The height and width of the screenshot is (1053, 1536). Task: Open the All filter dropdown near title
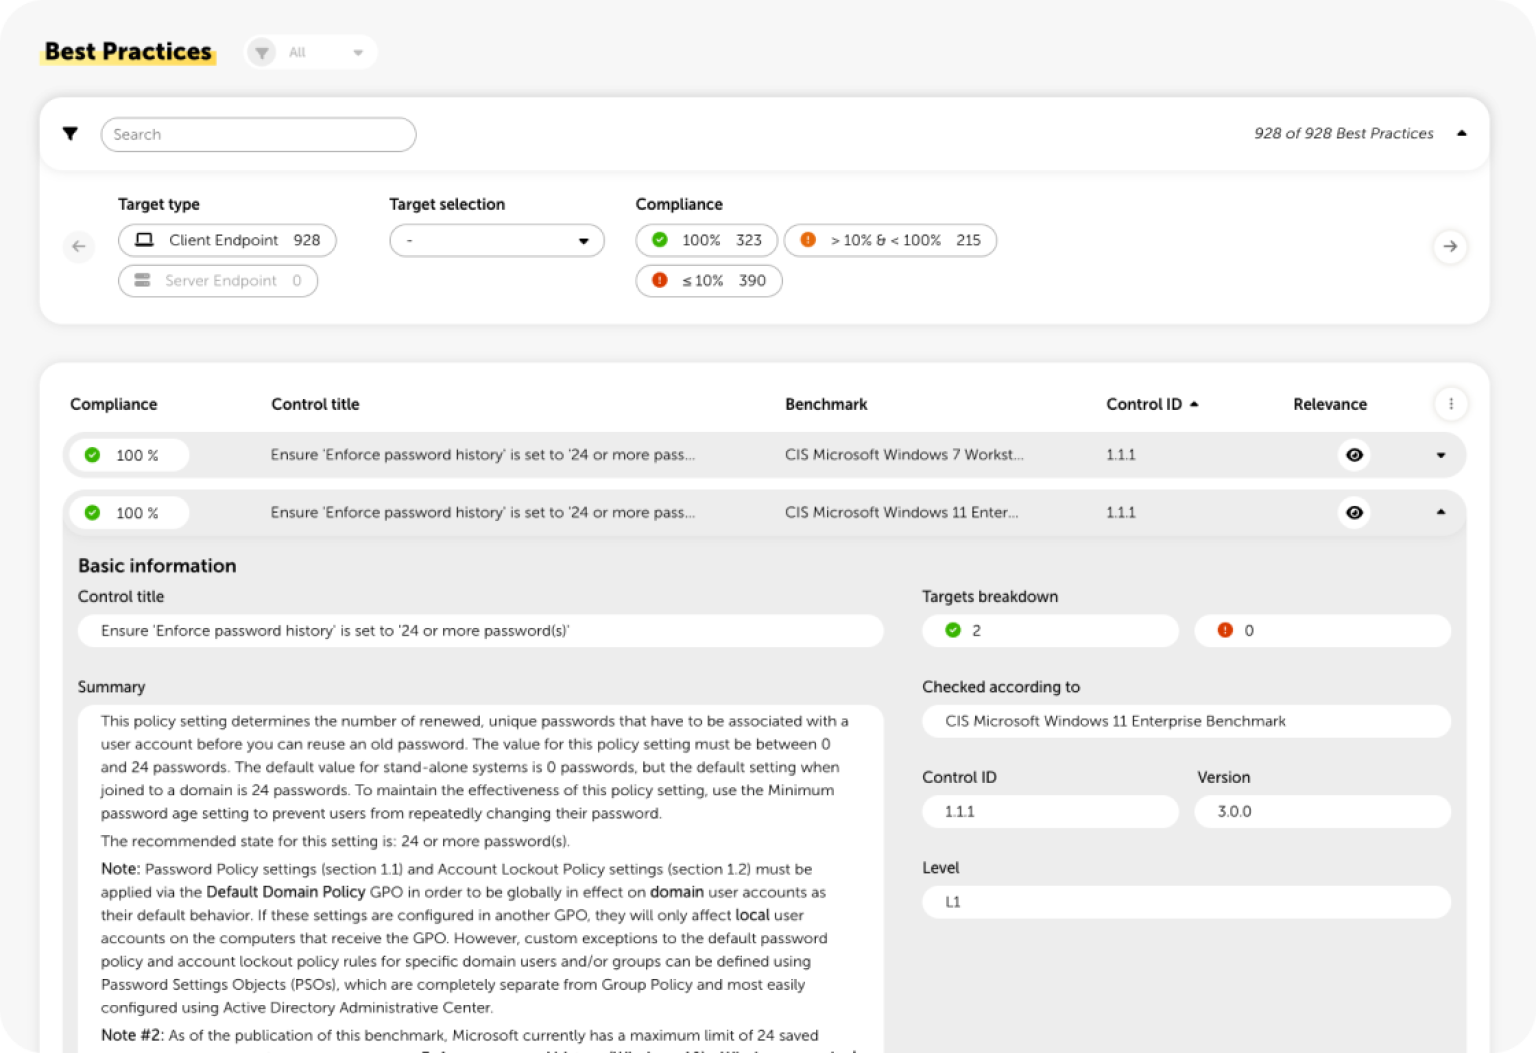[311, 52]
